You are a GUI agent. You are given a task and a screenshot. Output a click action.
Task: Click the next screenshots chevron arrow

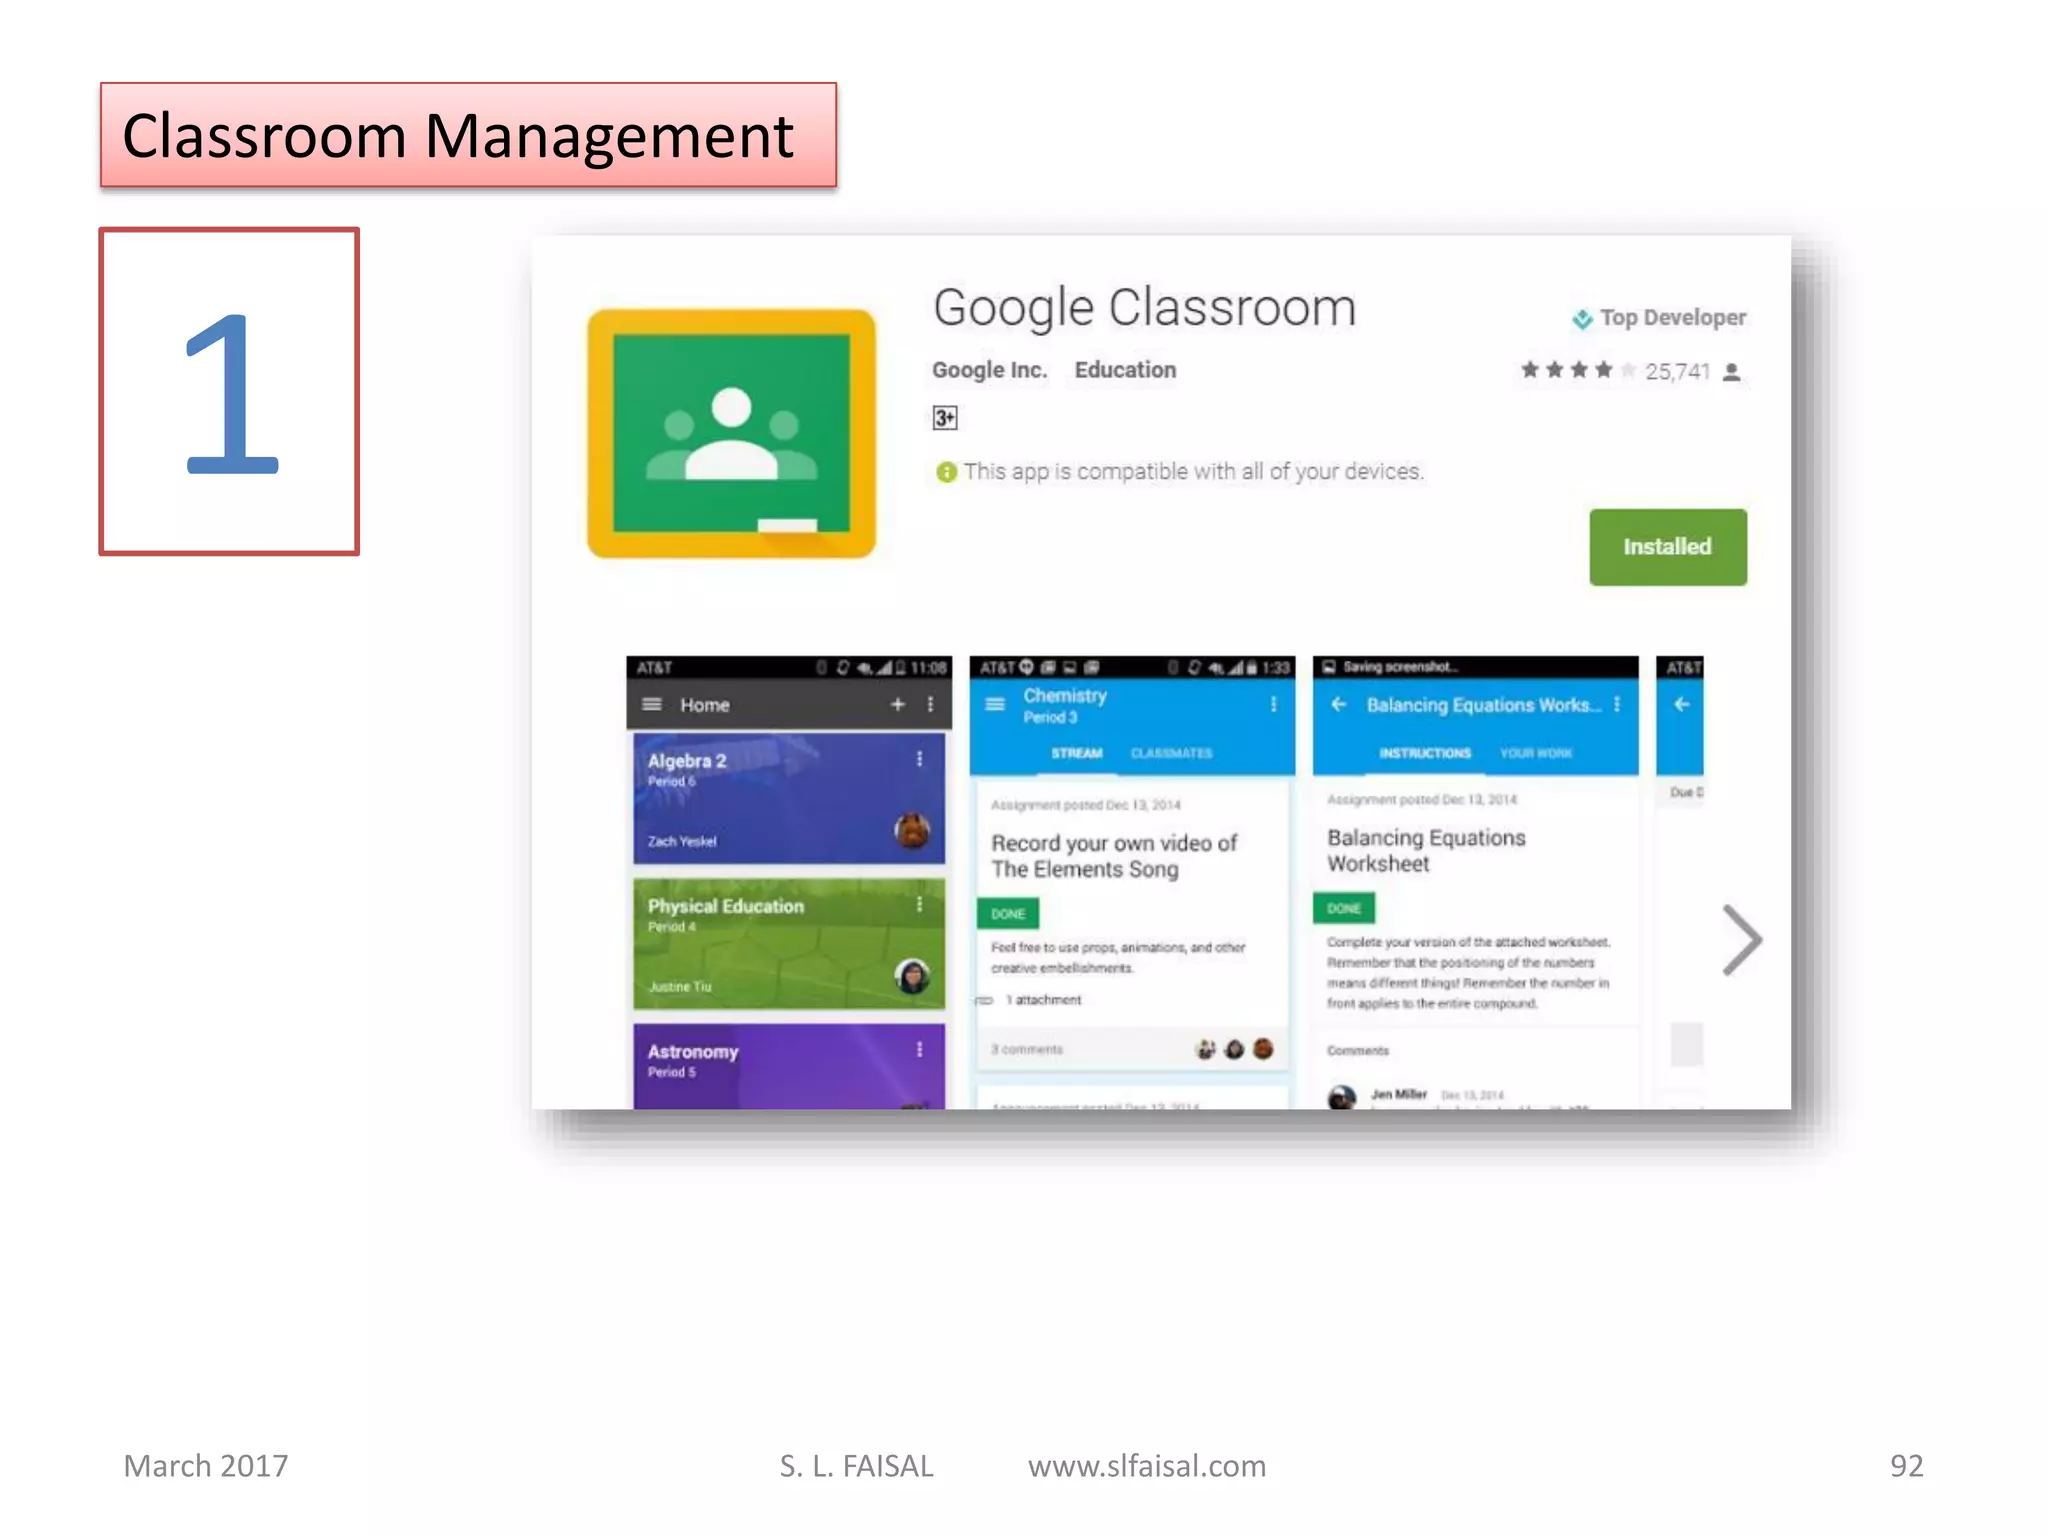[x=1741, y=939]
